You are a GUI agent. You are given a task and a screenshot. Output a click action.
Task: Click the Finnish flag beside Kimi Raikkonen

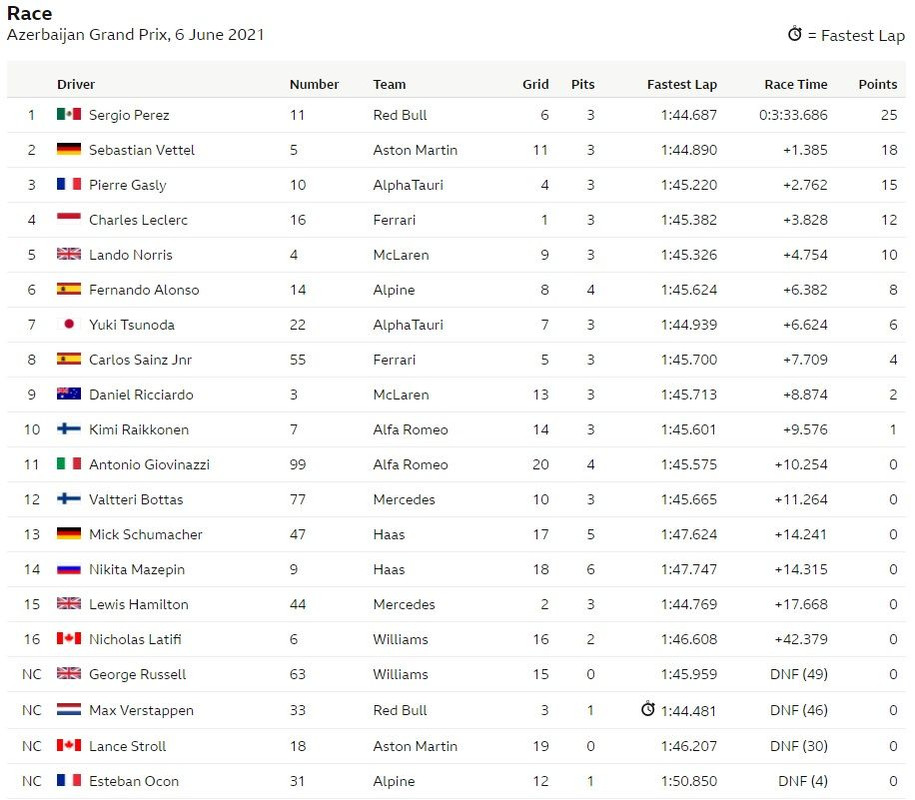pyautogui.click(x=69, y=429)
